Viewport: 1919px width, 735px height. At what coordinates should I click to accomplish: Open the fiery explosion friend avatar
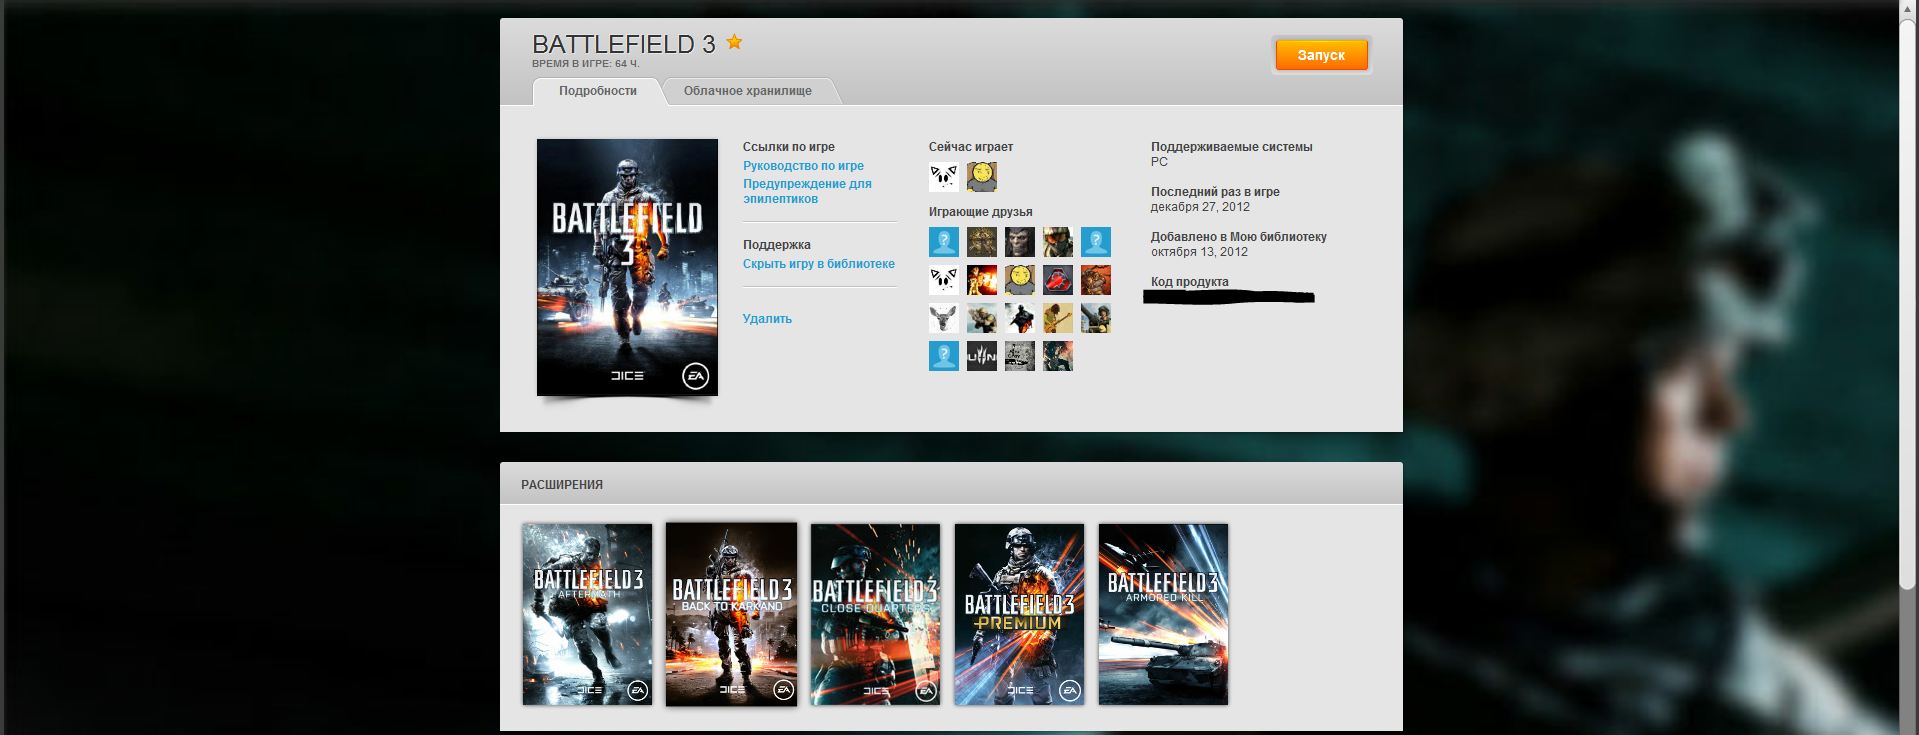(x=982, y=280)
